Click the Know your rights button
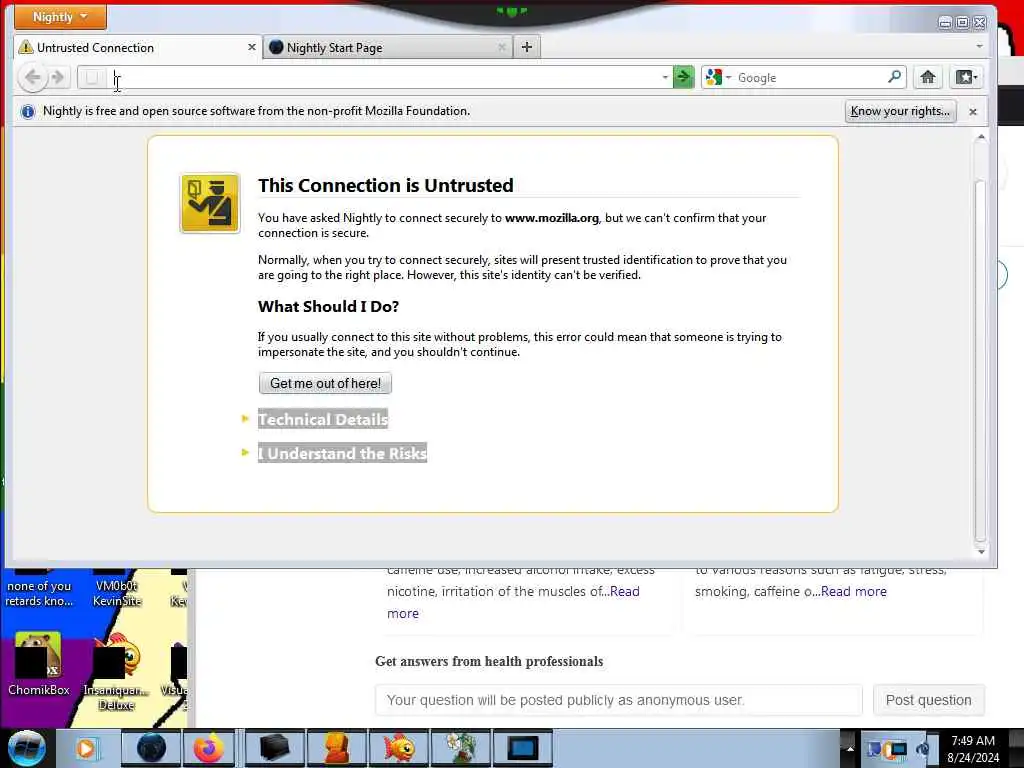This screenshot has height=768, width=1024. click(900, 111)
